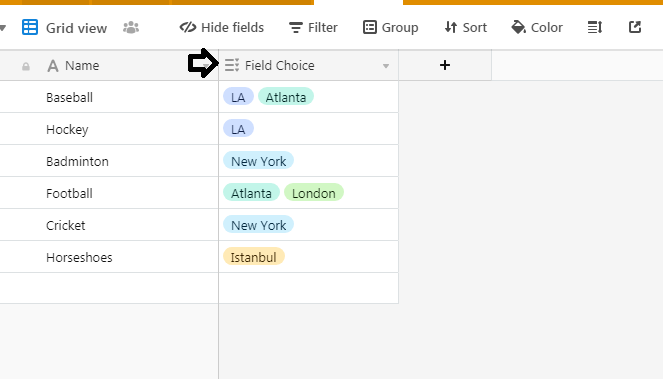Image resolution: width=663 pixels, height=379 pixels.
Task: Open the Group menu
Action: [391, 27]
